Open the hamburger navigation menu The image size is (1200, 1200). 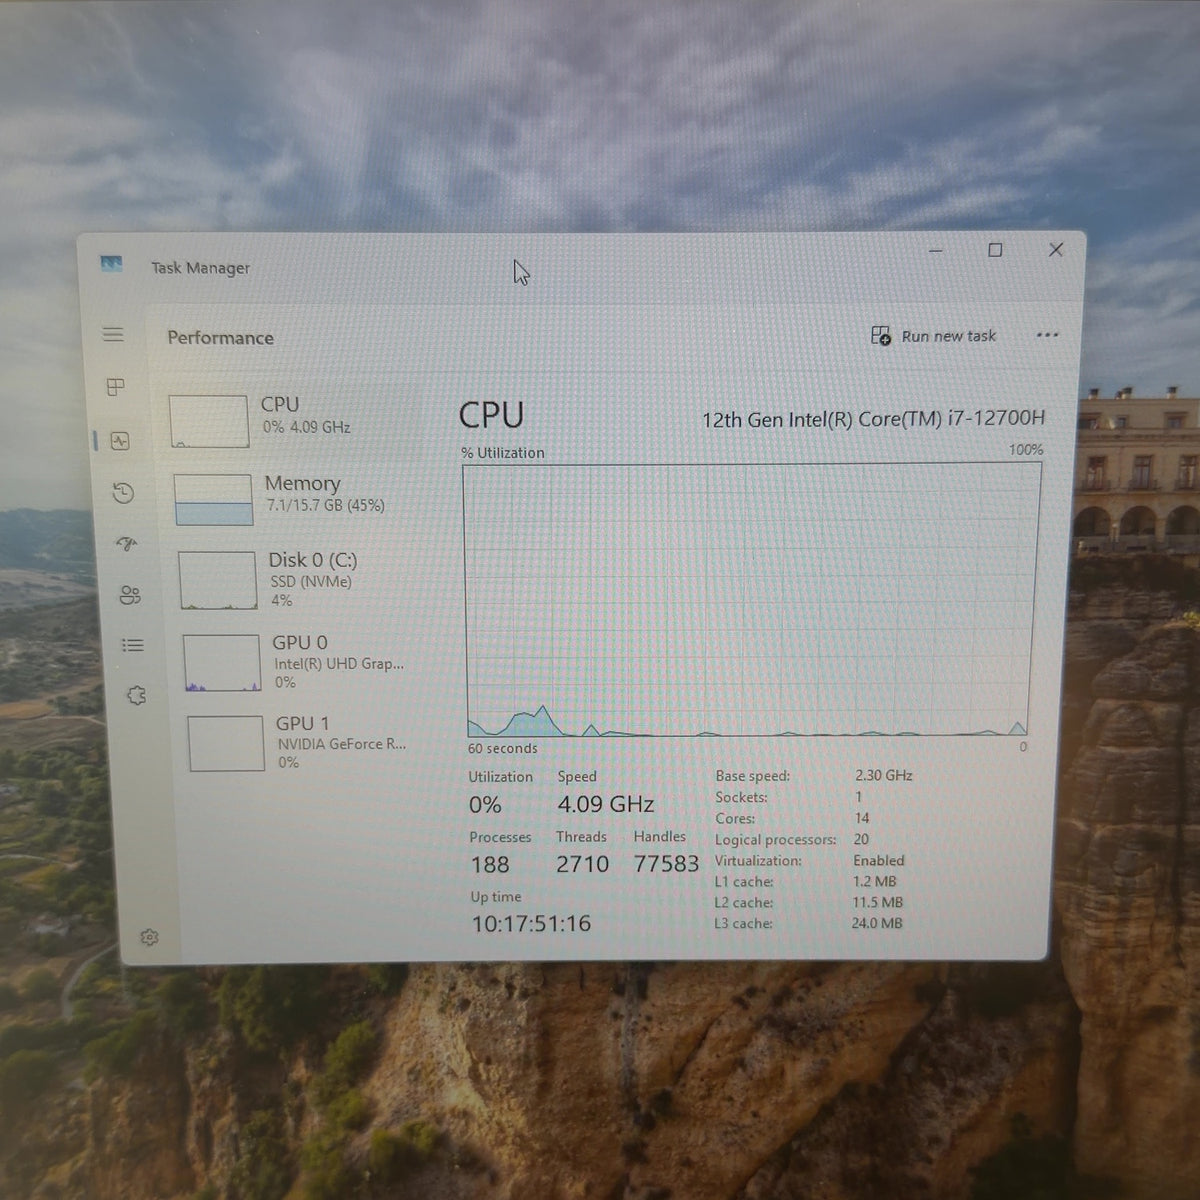[x=113, y=334]
